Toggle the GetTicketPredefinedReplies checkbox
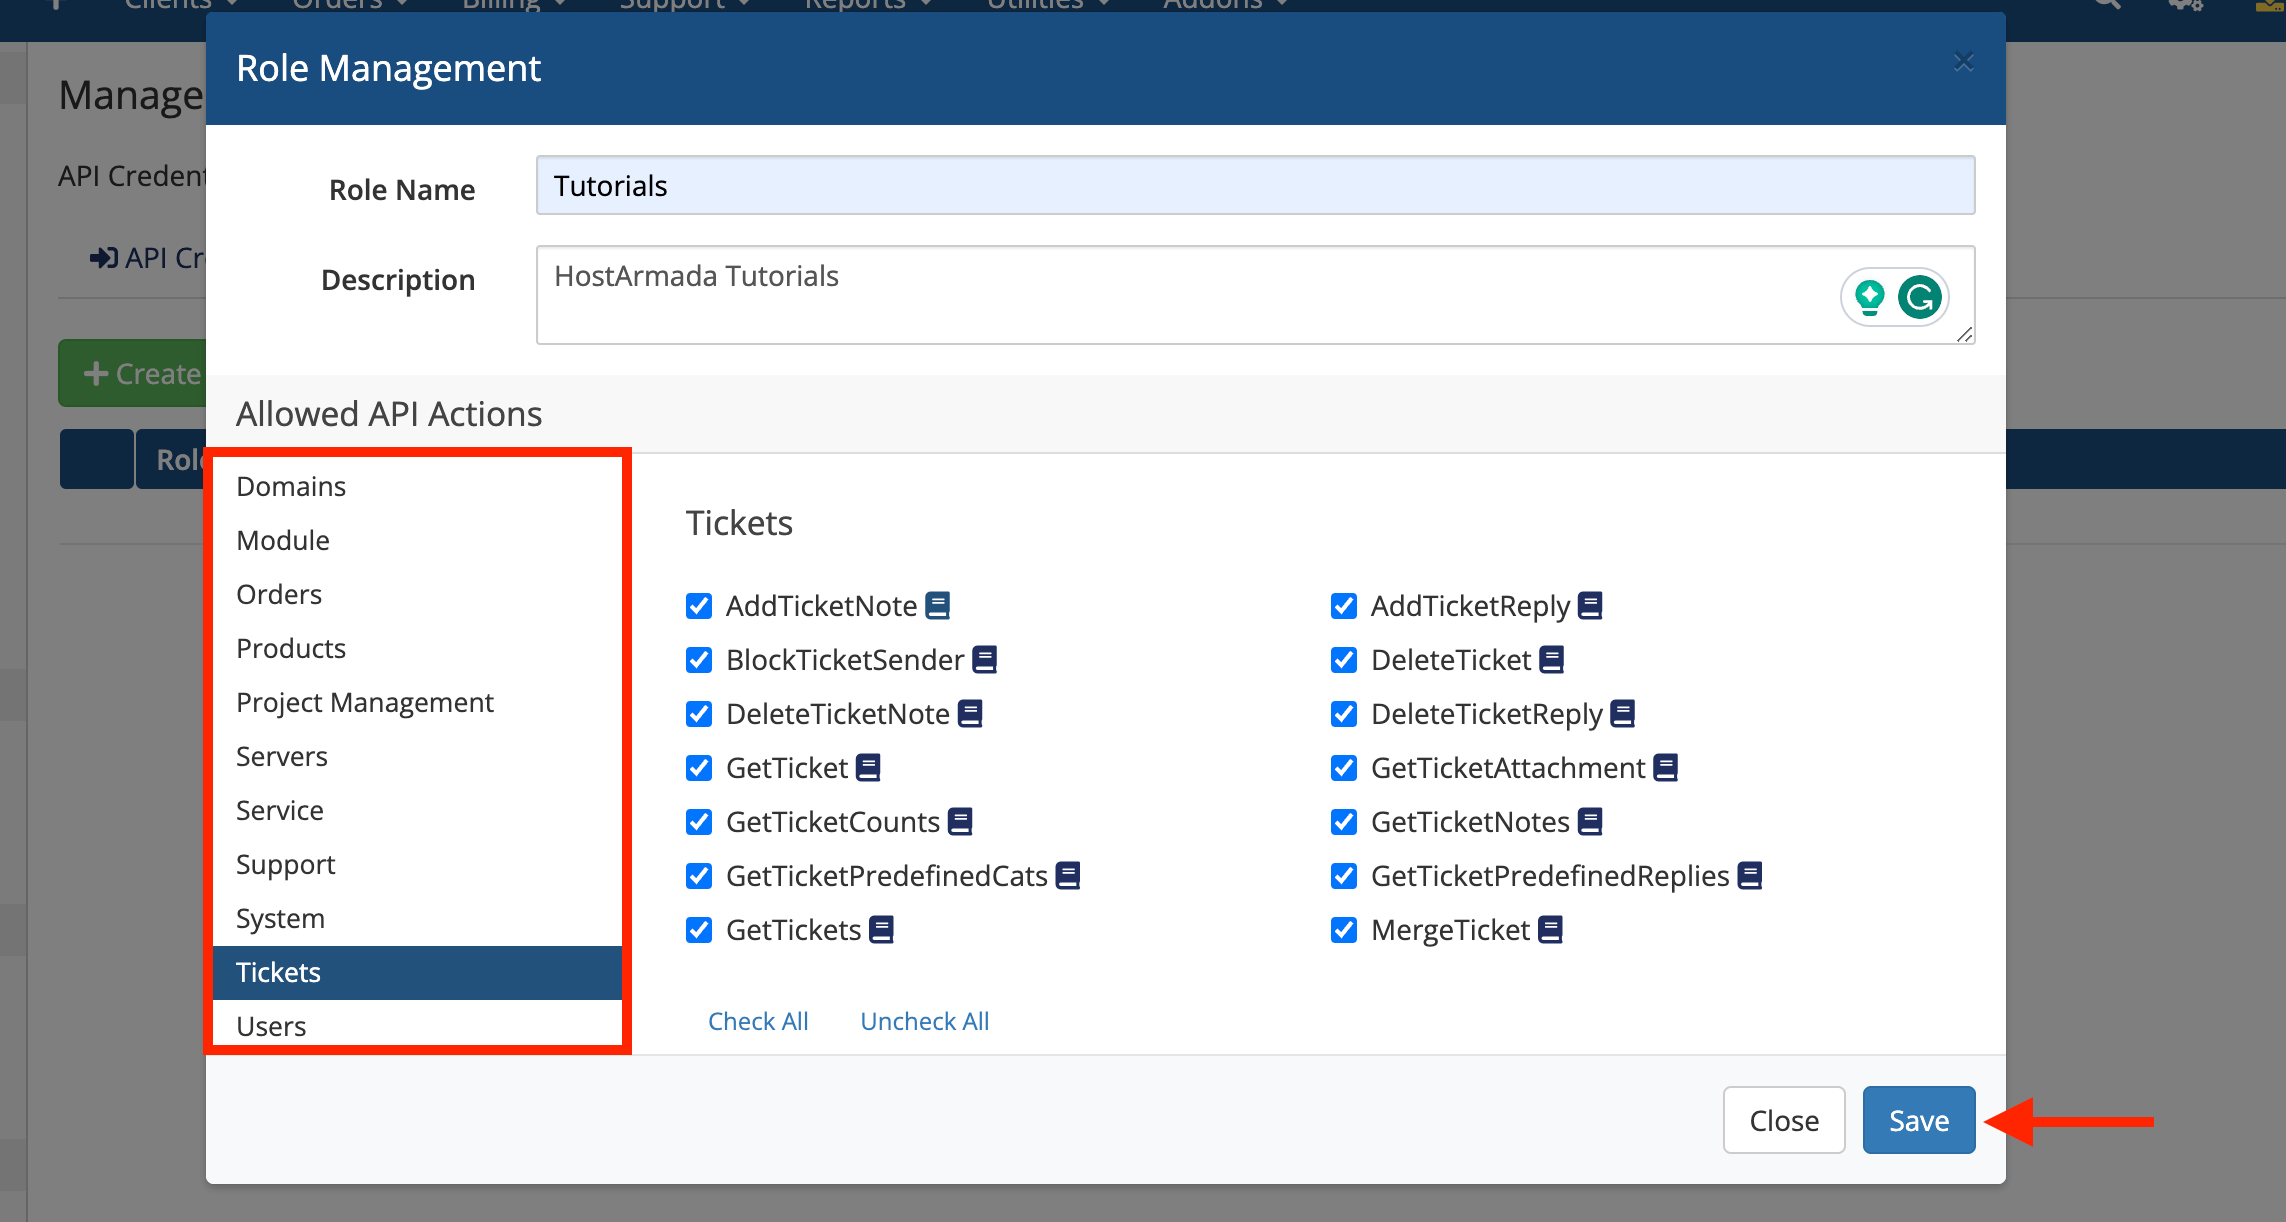2286x1222 pixels. point(1344,876)
